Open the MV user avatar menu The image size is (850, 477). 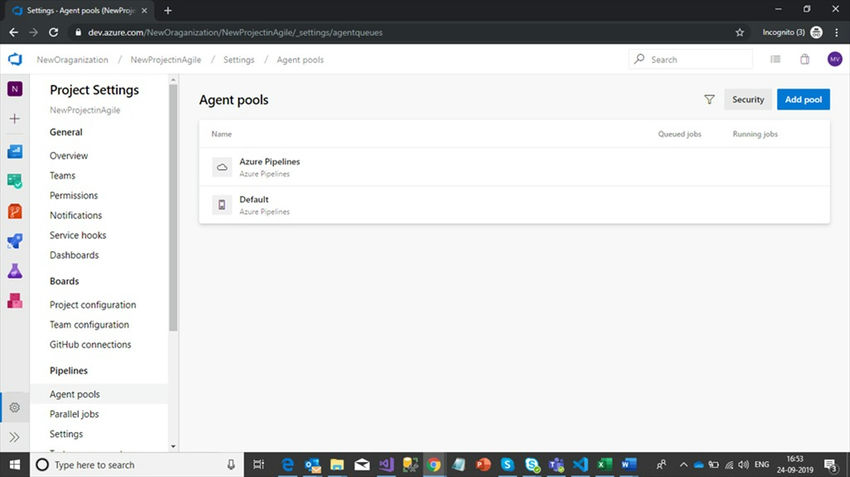(x=835, y=59)
